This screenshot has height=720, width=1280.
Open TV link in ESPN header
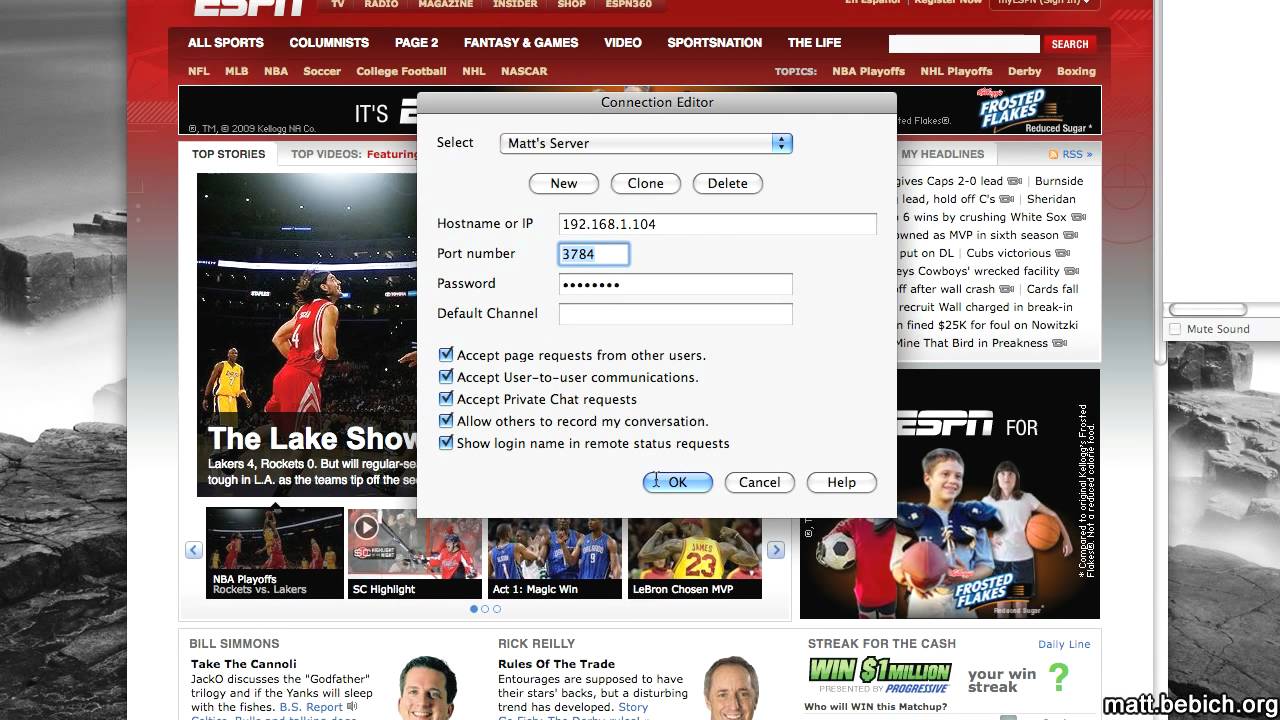point(338,4)
